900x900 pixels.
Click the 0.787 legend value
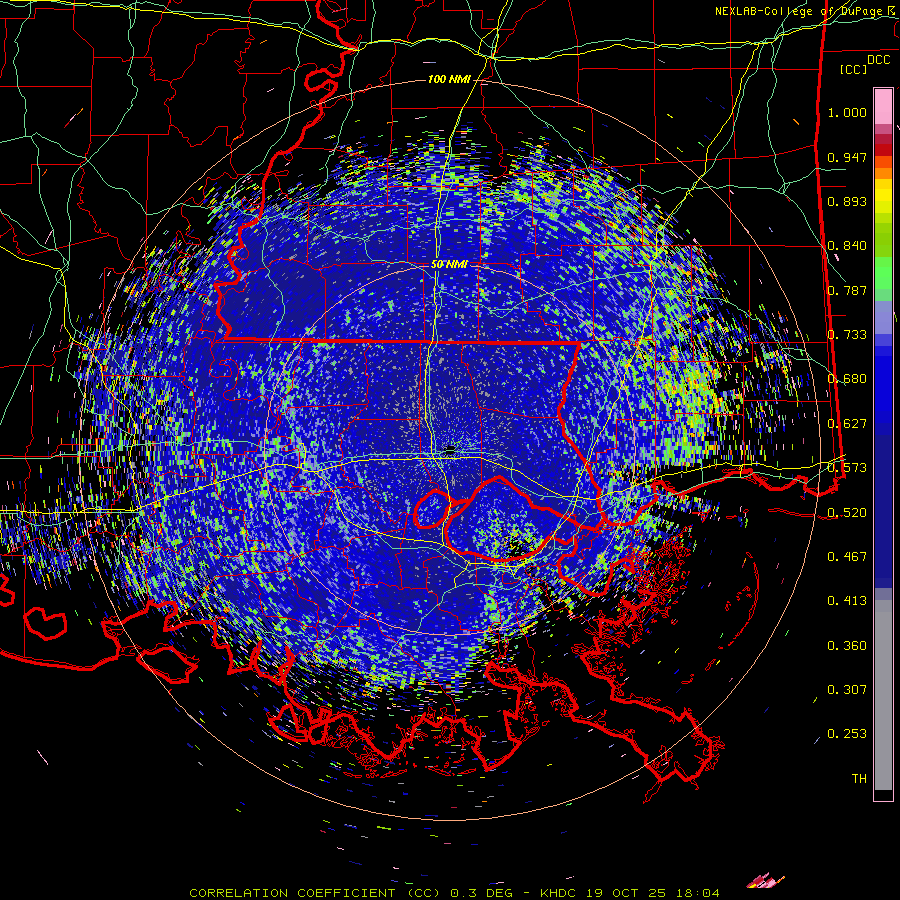[847, 290]
